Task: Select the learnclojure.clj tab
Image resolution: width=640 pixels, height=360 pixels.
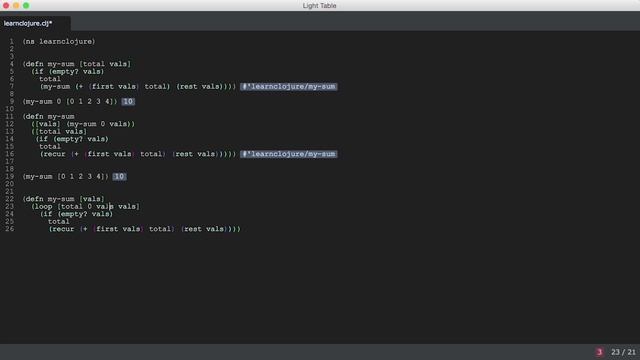Action: coord(28,23)
